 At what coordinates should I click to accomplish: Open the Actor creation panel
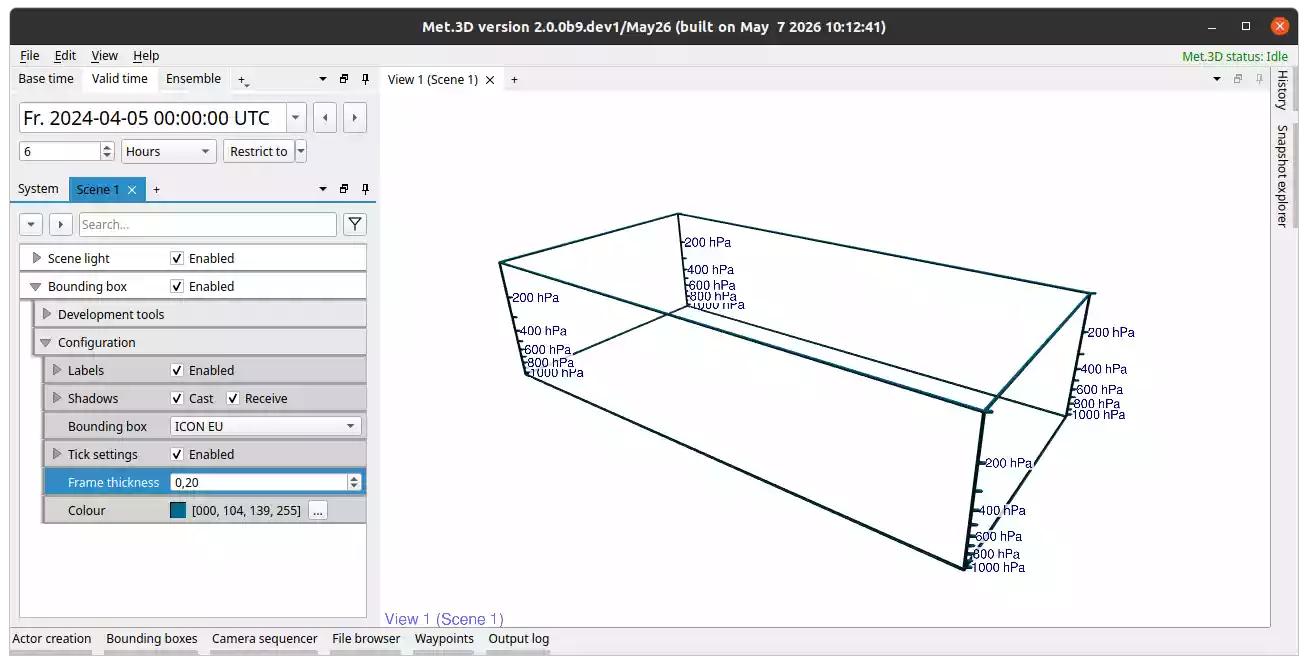point(52,639)
